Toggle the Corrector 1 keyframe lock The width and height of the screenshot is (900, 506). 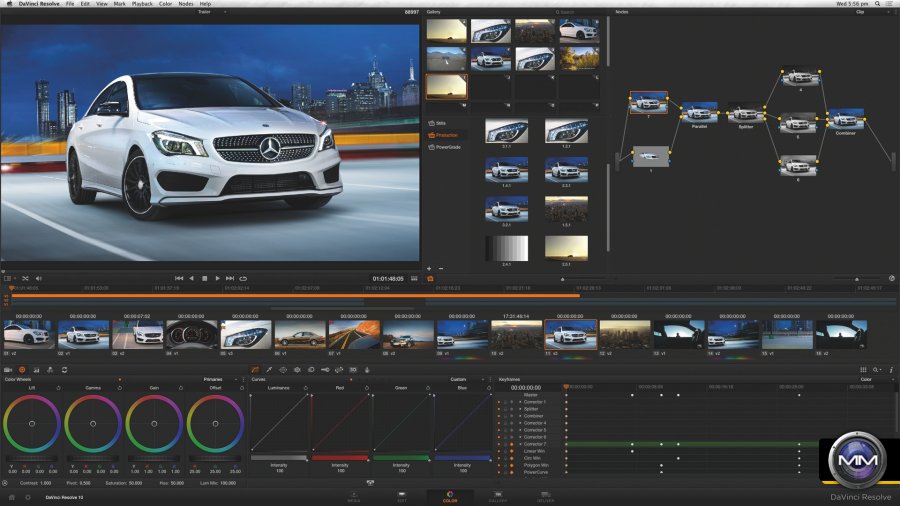[x=506, y=402]
